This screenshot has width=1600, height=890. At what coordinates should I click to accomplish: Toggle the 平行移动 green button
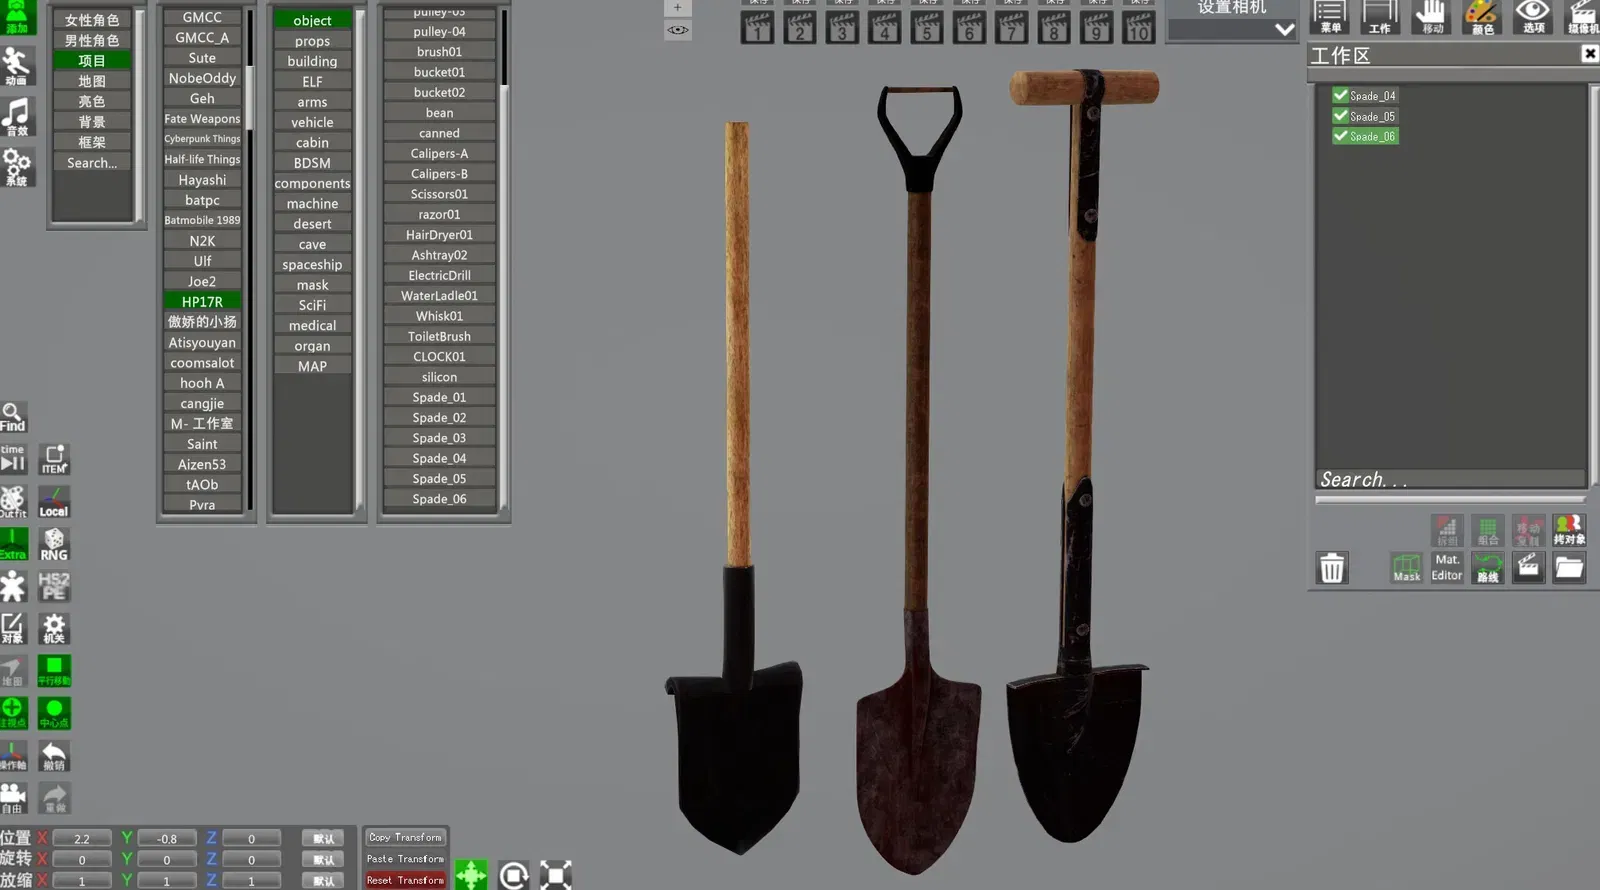pyautogui.click(x=54, y=671)
